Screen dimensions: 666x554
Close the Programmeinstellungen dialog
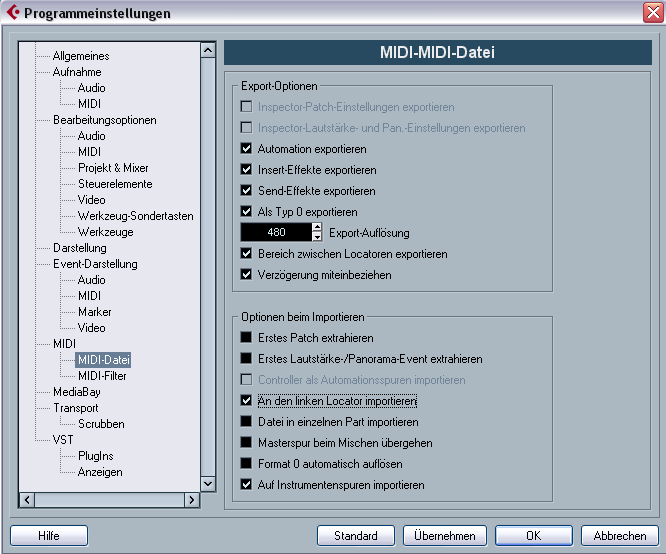click(x=653, y=12)
